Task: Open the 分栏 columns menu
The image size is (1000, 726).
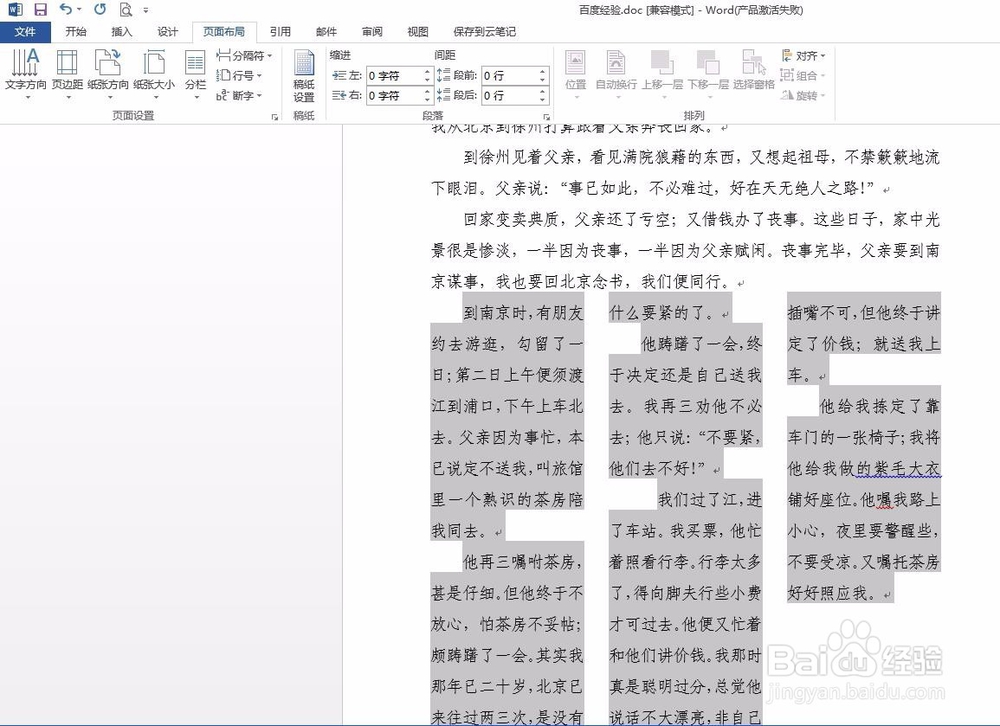Action: coord(195,73)
